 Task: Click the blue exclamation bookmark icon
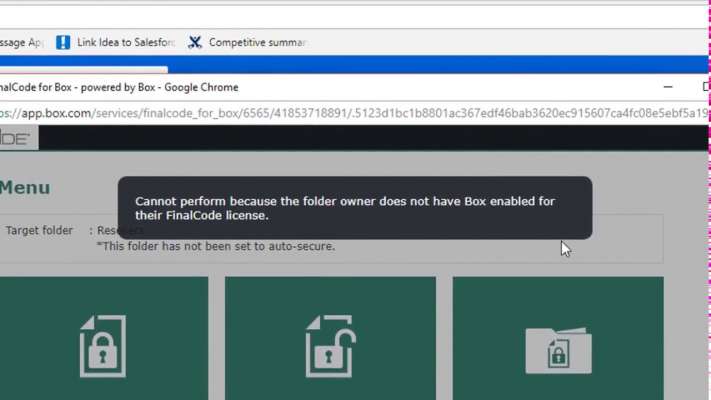[63, 42]
